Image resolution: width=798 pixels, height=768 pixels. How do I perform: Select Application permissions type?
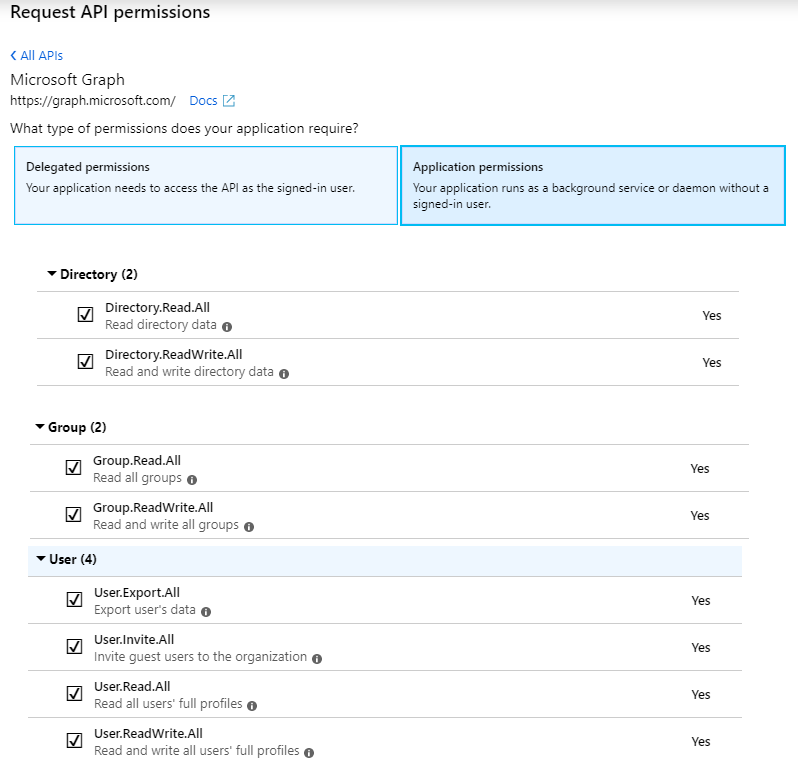592,185
